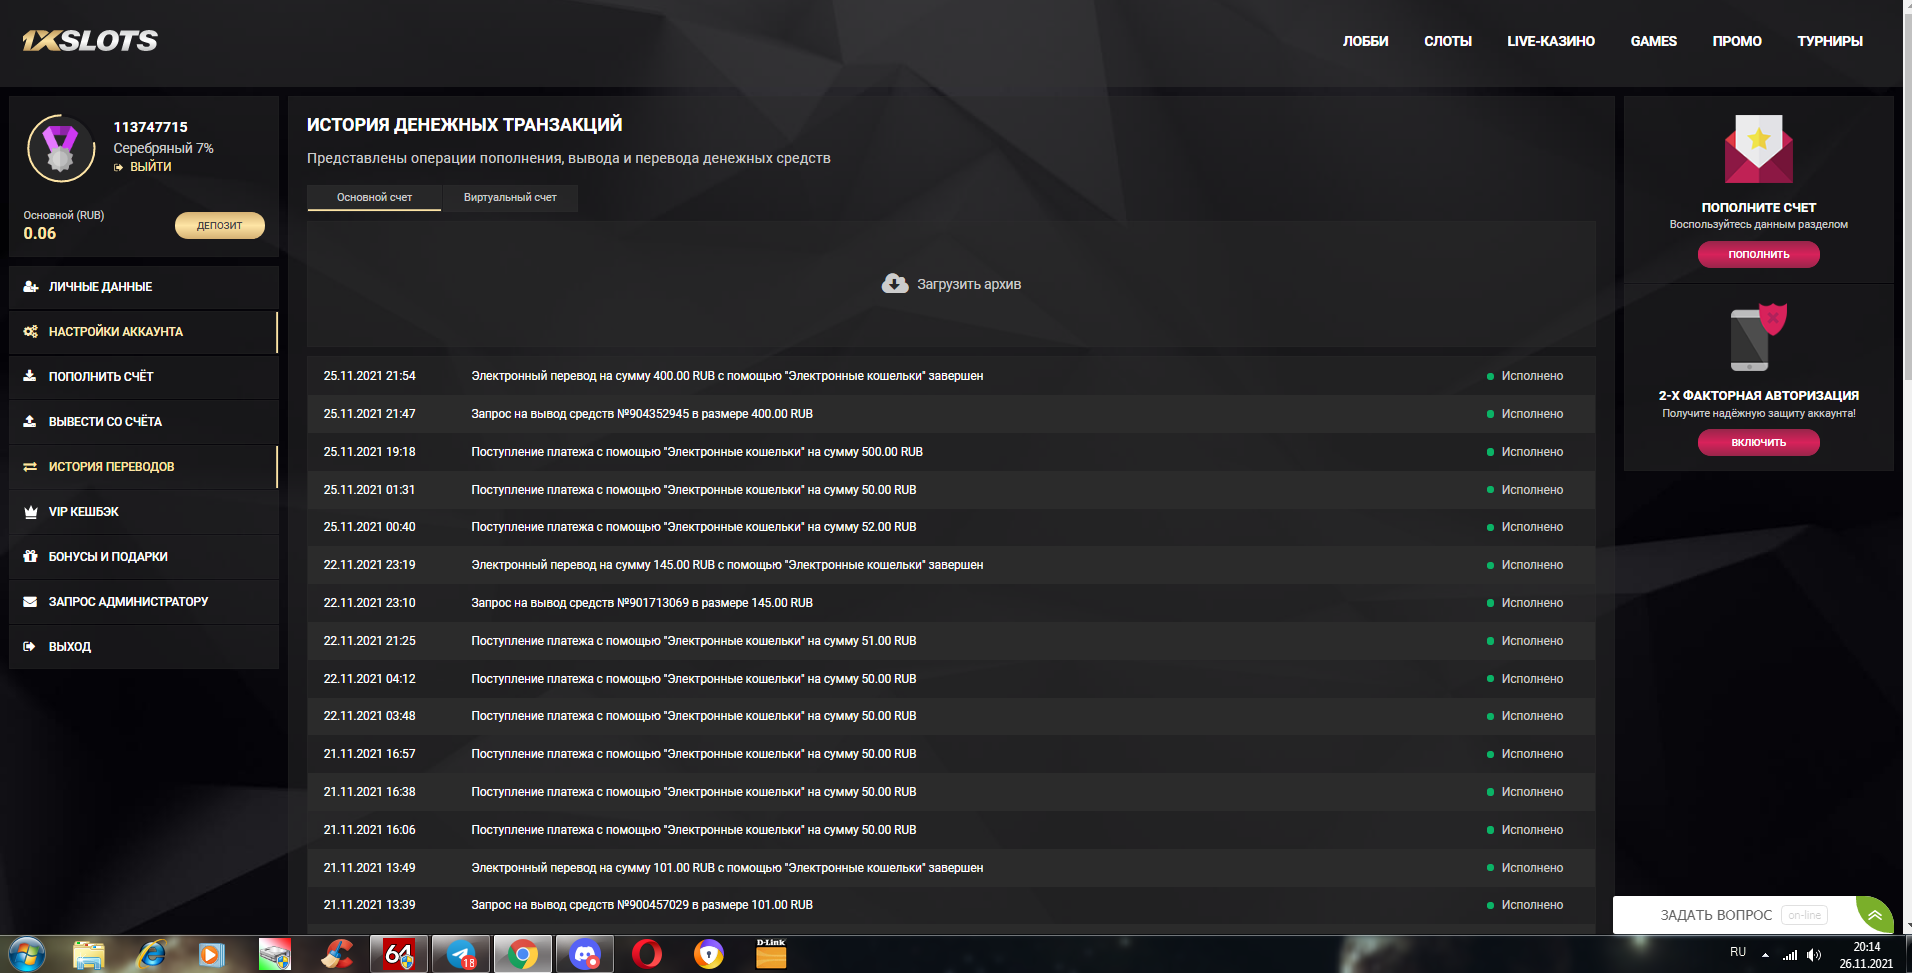This screenshot has height=973, width=1912.
Task: Click ВКЛЮЧИТЬ for two-factor authorization
Action: 1759,443
